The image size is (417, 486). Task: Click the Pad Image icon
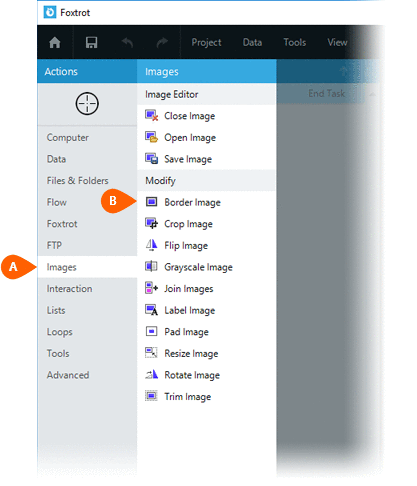[151, 332]
